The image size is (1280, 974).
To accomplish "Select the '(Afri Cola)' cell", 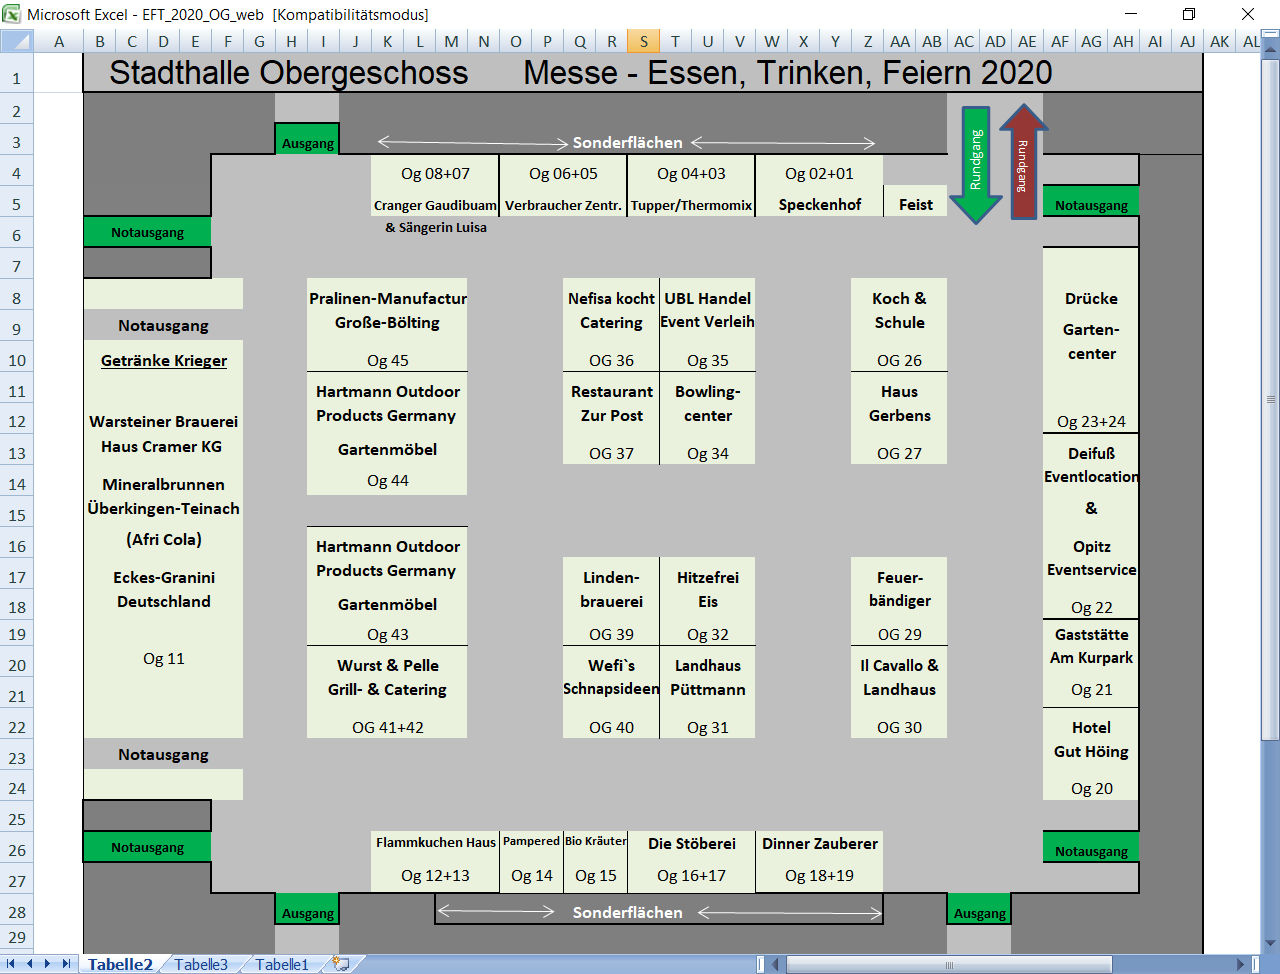I will point(164,540).
